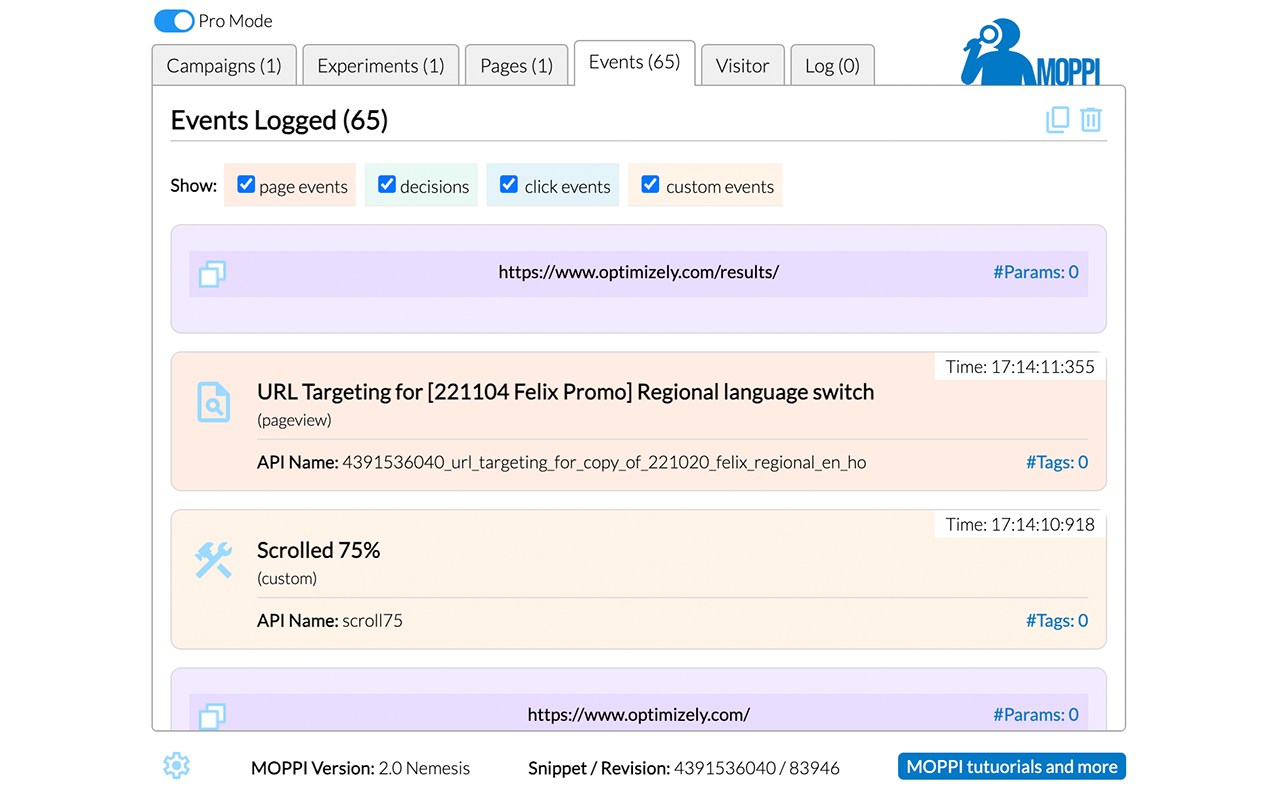
Task: Copy all logged events icon
Action: click(1057, 120)
